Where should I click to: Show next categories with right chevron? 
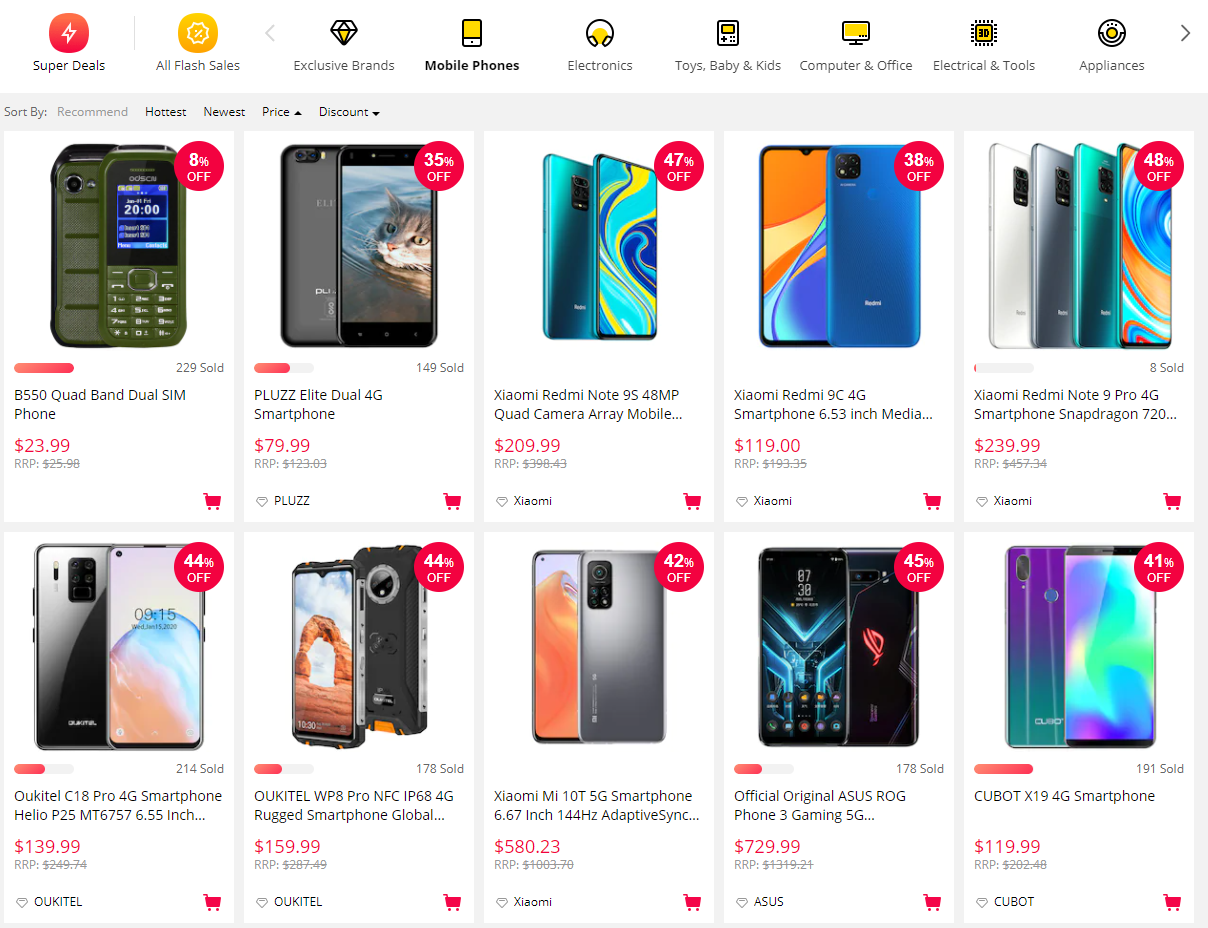[1185, 33]
